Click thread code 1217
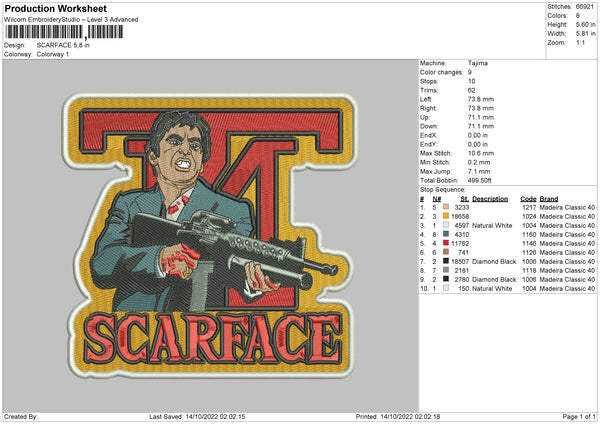Screen dimensions: 600x424 529,207
